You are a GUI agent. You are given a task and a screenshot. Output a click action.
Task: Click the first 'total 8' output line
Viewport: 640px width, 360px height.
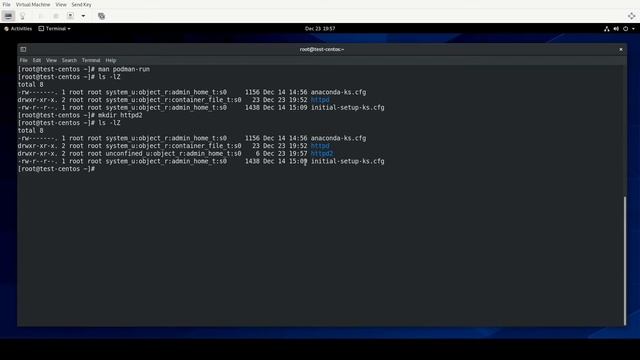30,84
